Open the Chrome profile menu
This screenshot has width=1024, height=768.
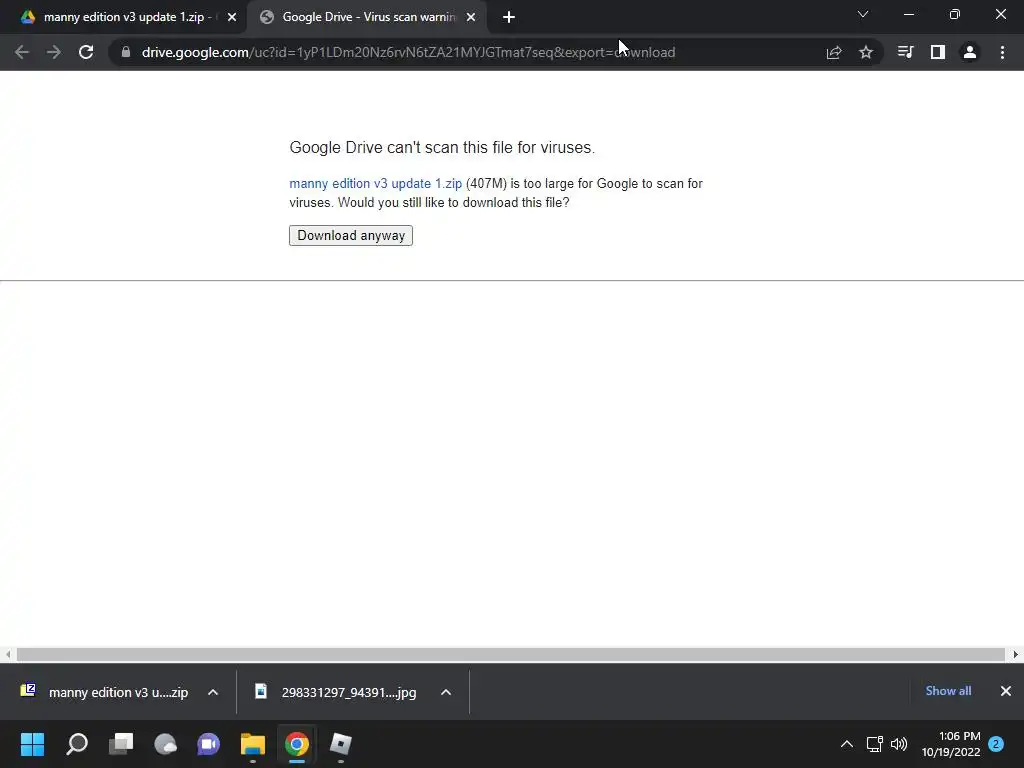coord(970,52)
